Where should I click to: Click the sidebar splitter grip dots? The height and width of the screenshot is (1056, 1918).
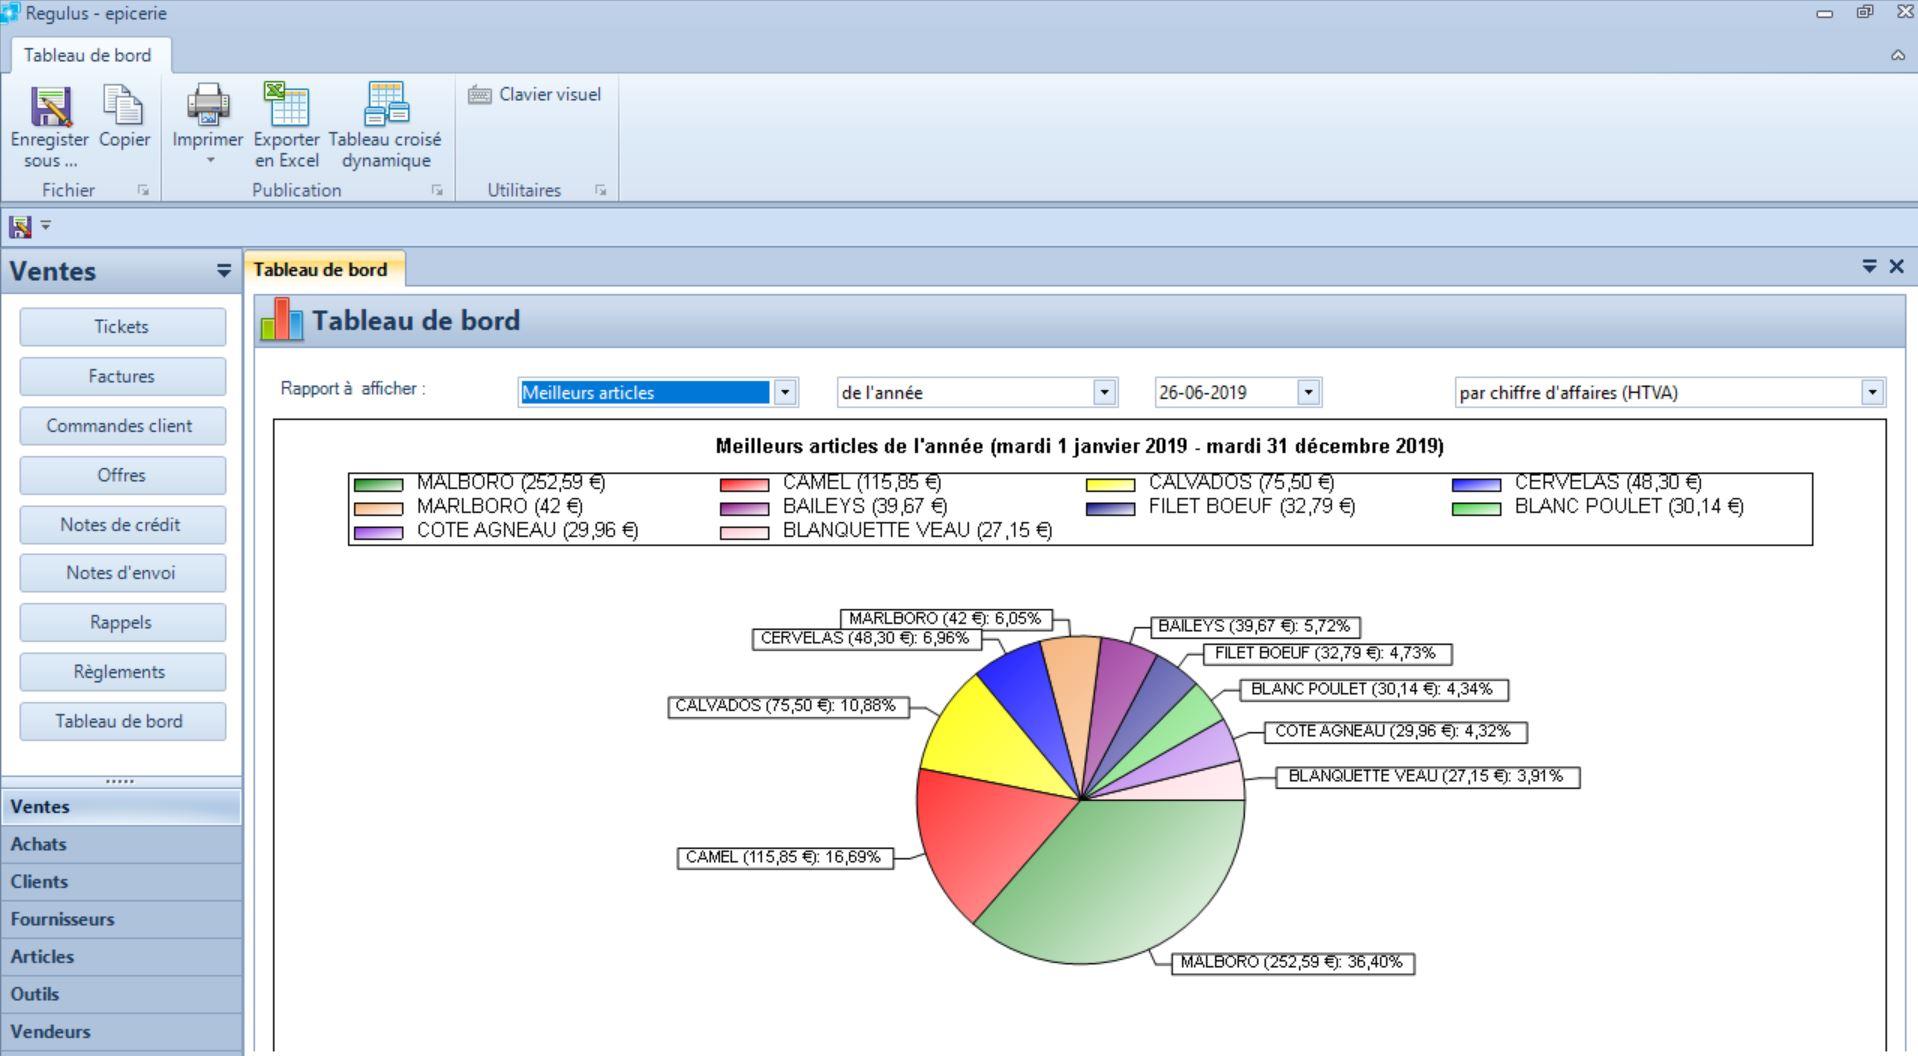(120, 780)
